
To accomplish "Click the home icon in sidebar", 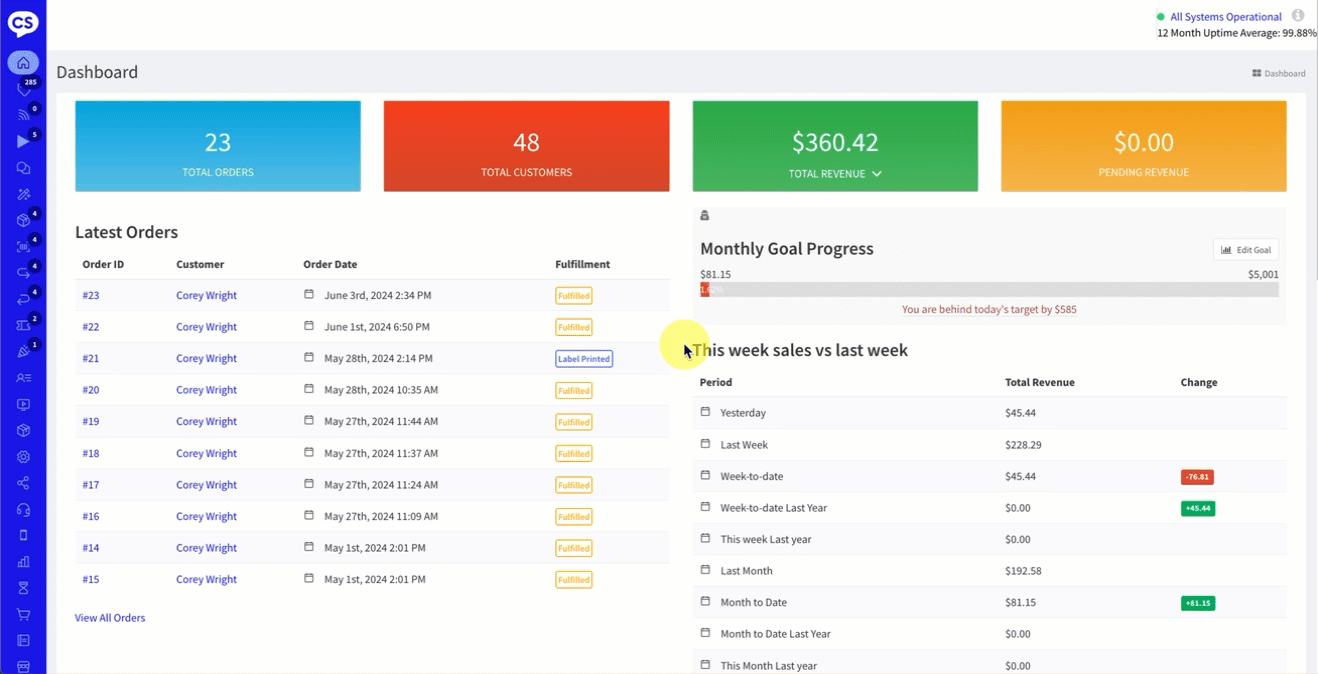I will pos(23,63).
